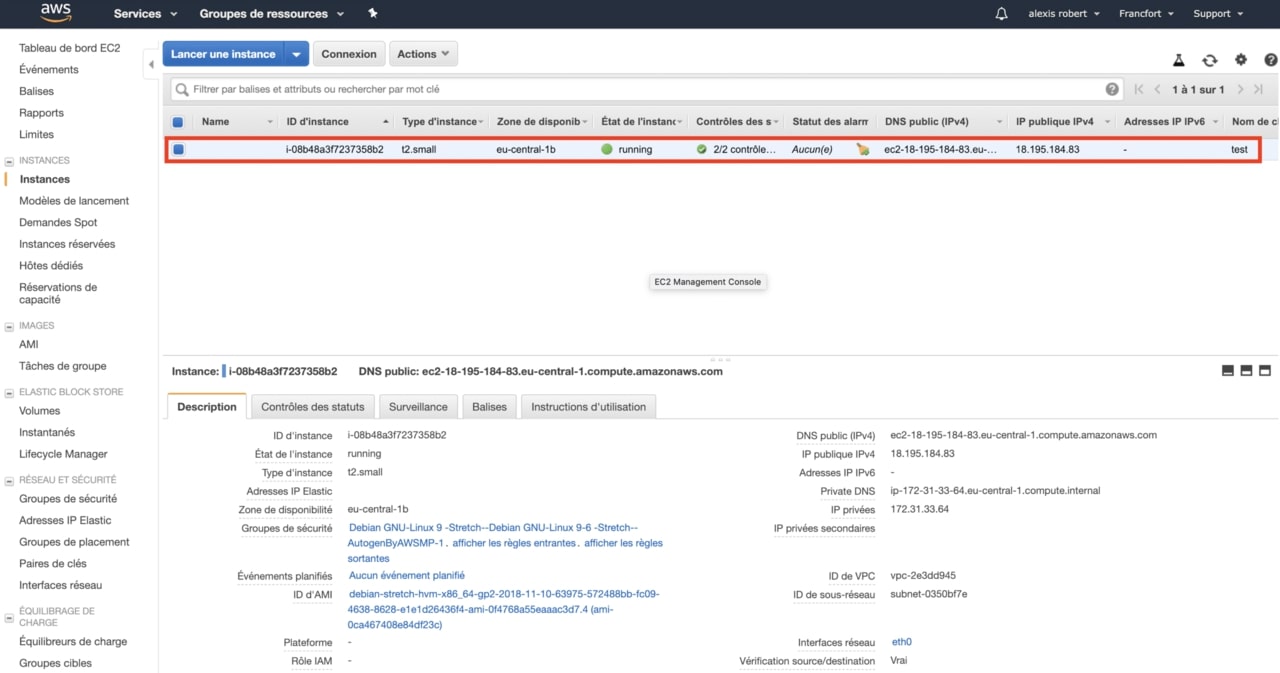The height and width of the screenshot is (673, 1280).
Task: Switch to the Balises tab
Action: [490, 407]
